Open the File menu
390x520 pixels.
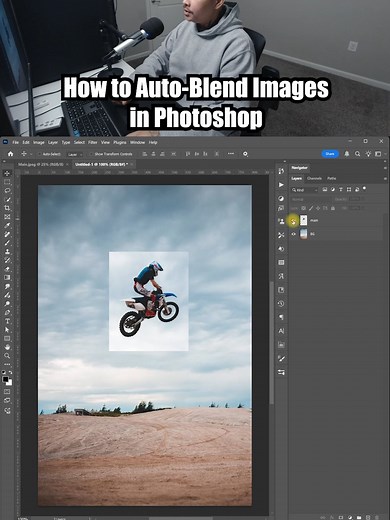coord(16,142)
